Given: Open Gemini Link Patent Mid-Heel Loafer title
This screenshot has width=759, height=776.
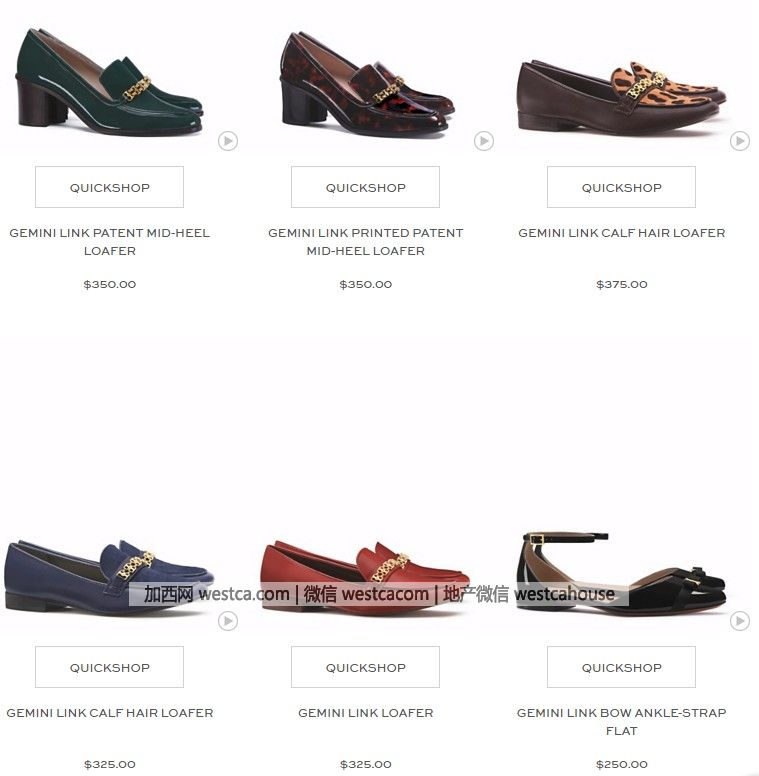Looking at the screenshot, I should click(x=109, y=242).
